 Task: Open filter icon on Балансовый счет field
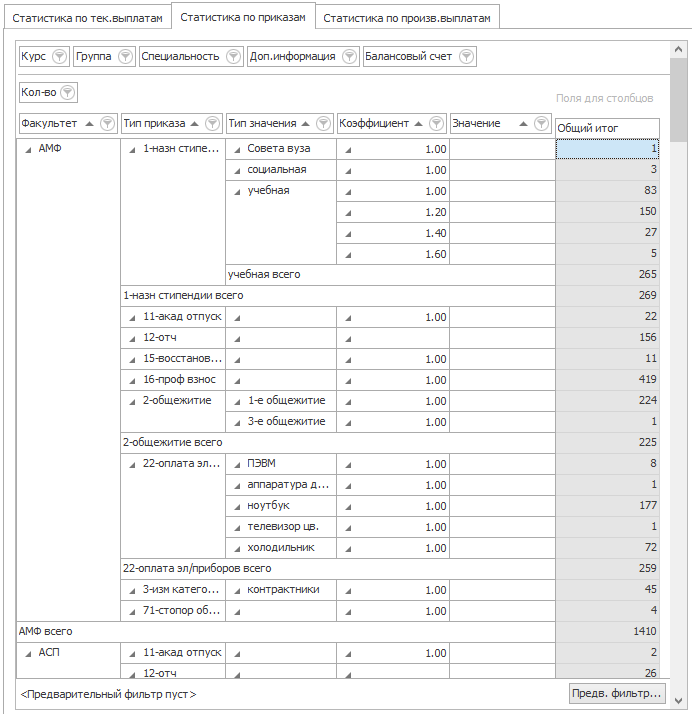click(x=466, y=56)
